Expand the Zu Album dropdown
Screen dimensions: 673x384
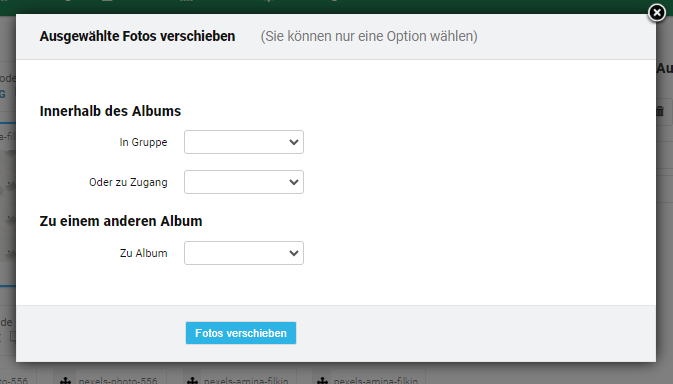coord(244,253)
